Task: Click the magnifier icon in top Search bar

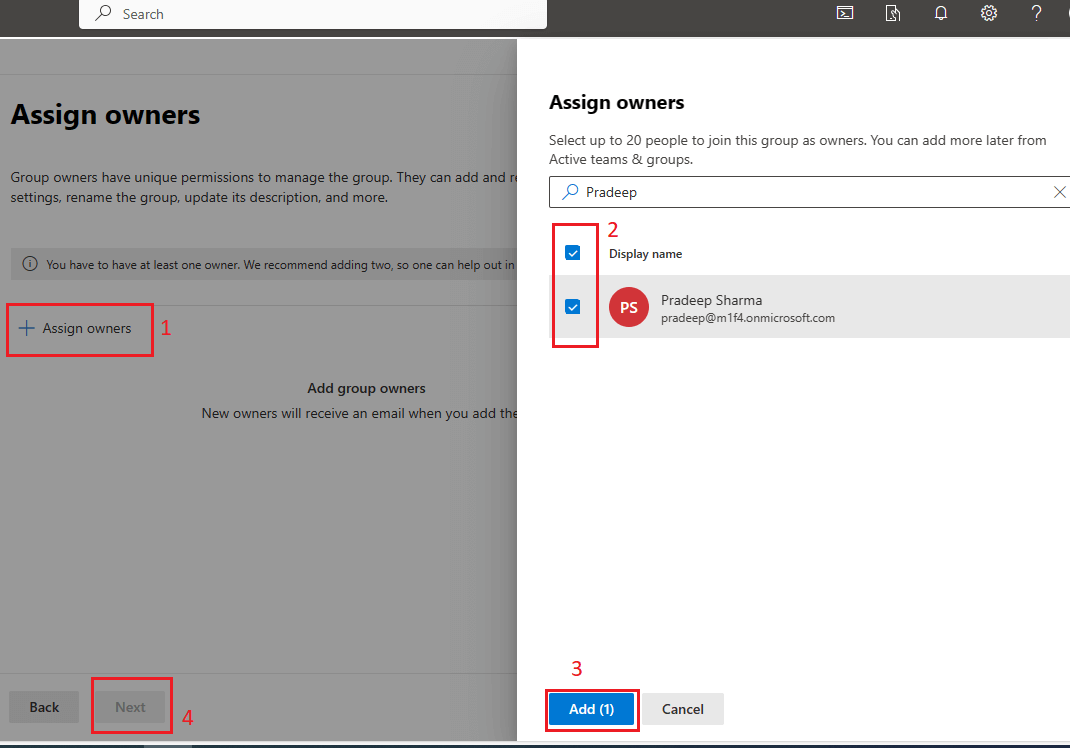Action: 103,14
